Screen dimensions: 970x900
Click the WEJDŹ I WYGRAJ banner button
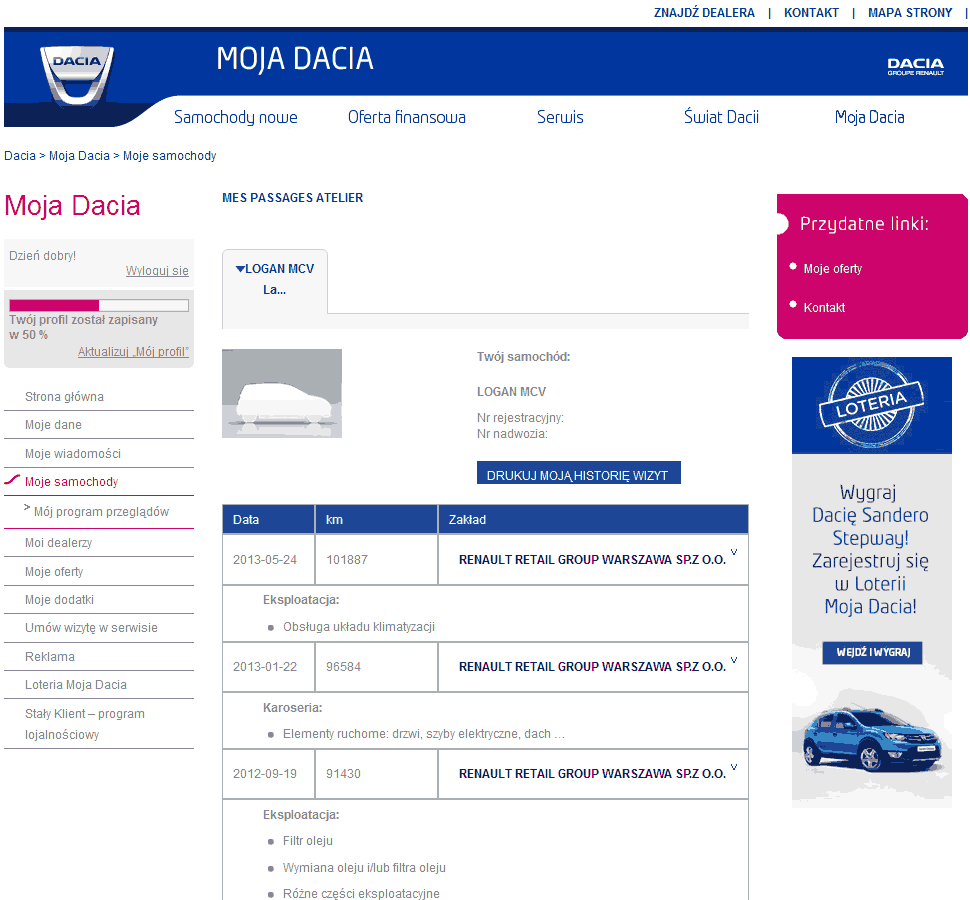point(872,653)
